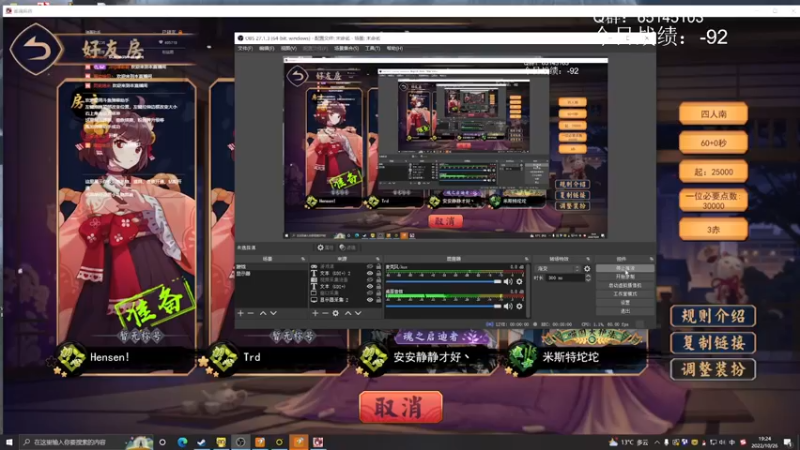This screenshot has height=450, width=800.
Task: Open mic audio settings gear
Action: [519, 281]
